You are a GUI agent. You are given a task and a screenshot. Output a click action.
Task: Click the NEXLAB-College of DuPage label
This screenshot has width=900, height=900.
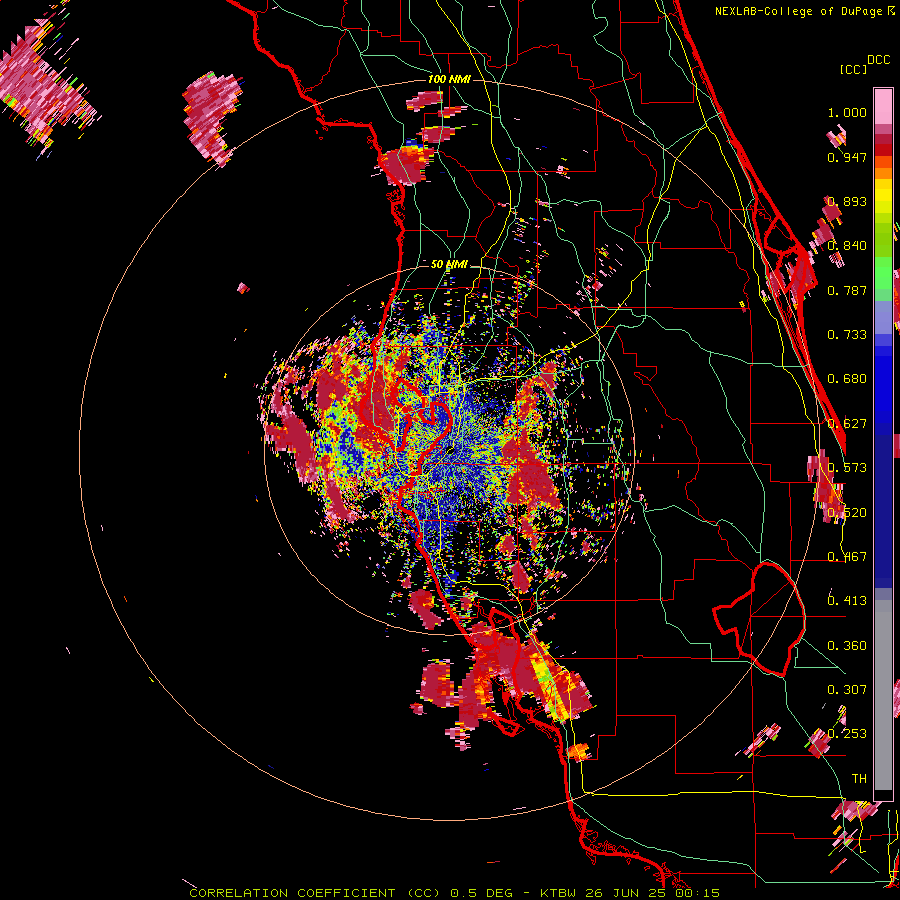point(800,11)
